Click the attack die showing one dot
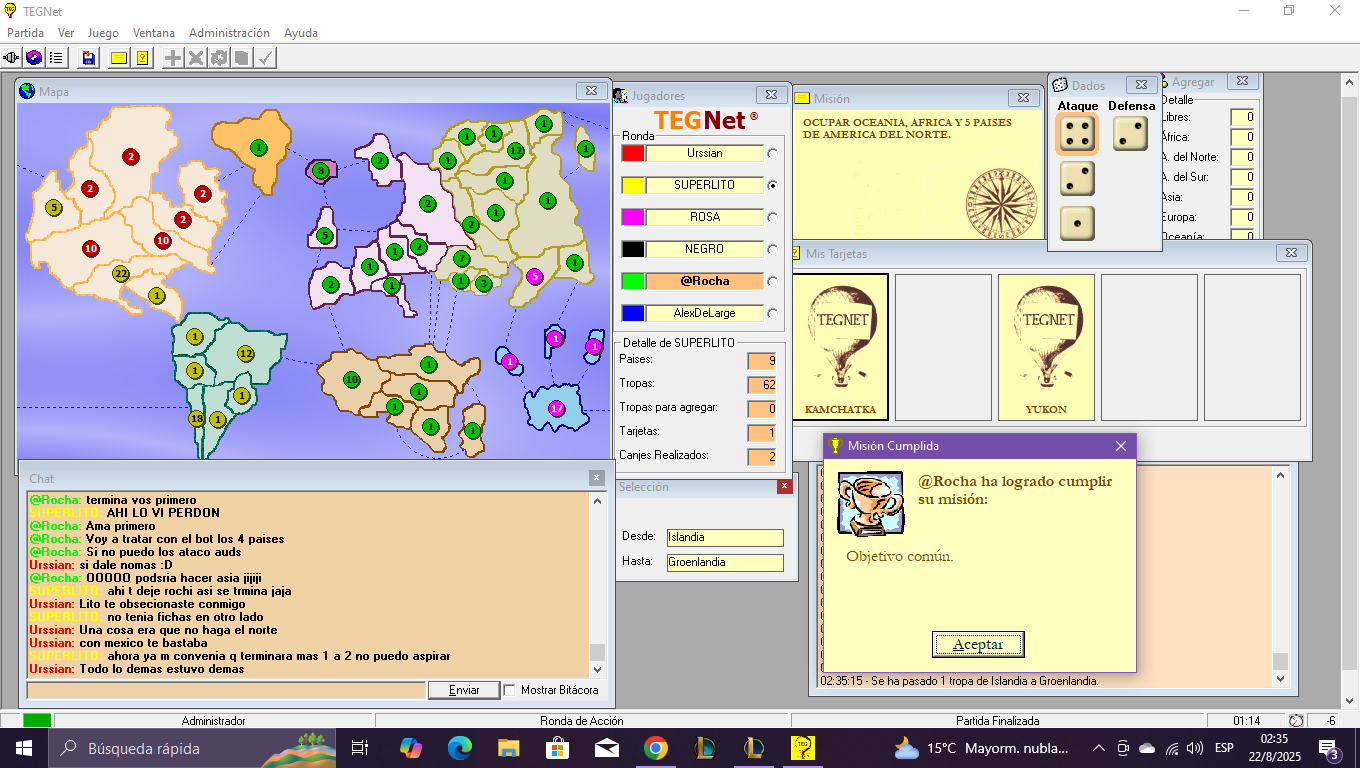1360x768 pixels. click(1077, 224)
